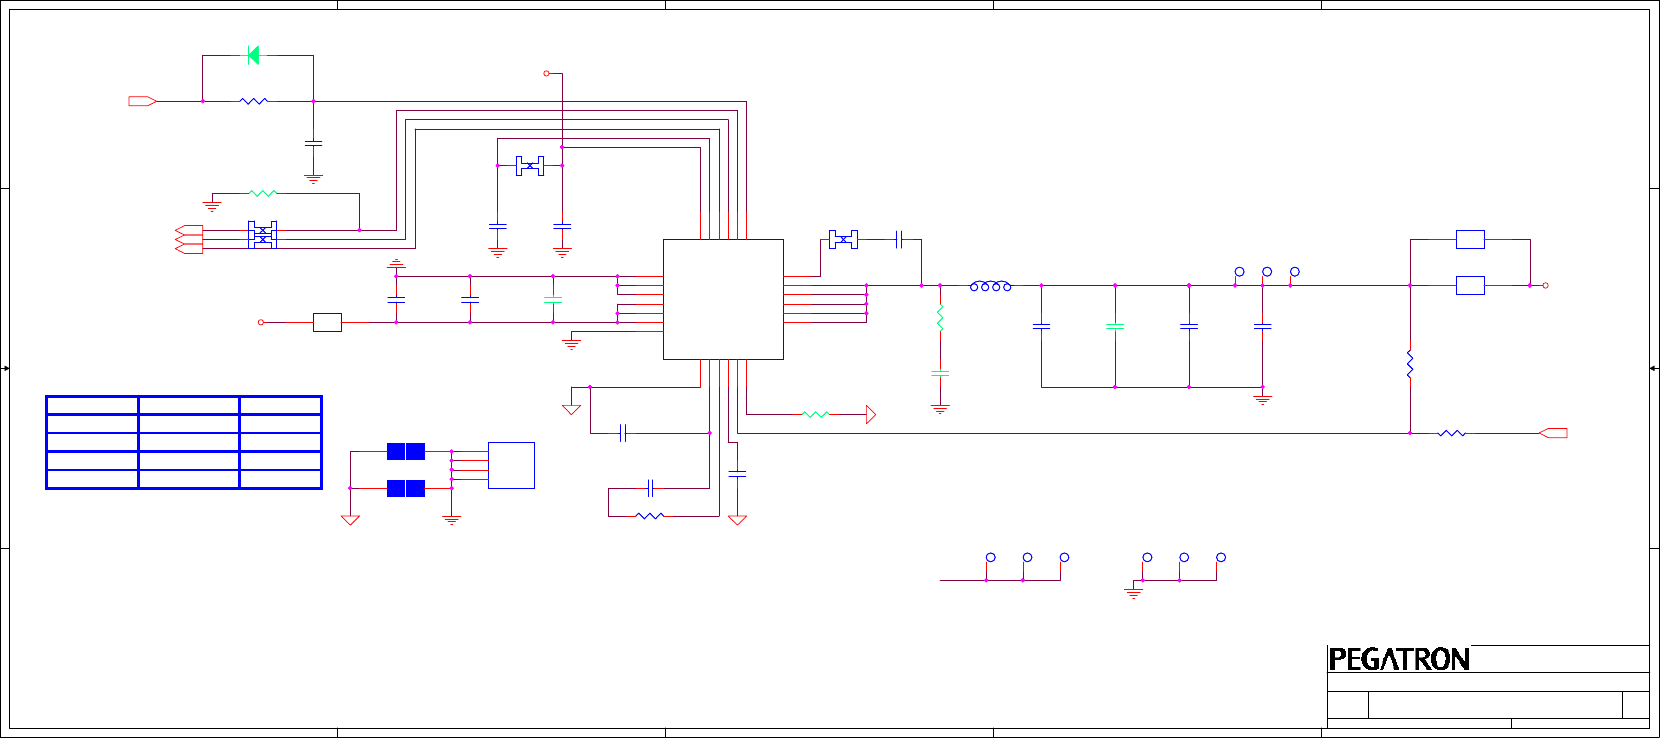Image resolution: width=1660 pixels, height=738 pixels.
Task: Select the large central IC rectangle
Action: pos(723,299)
